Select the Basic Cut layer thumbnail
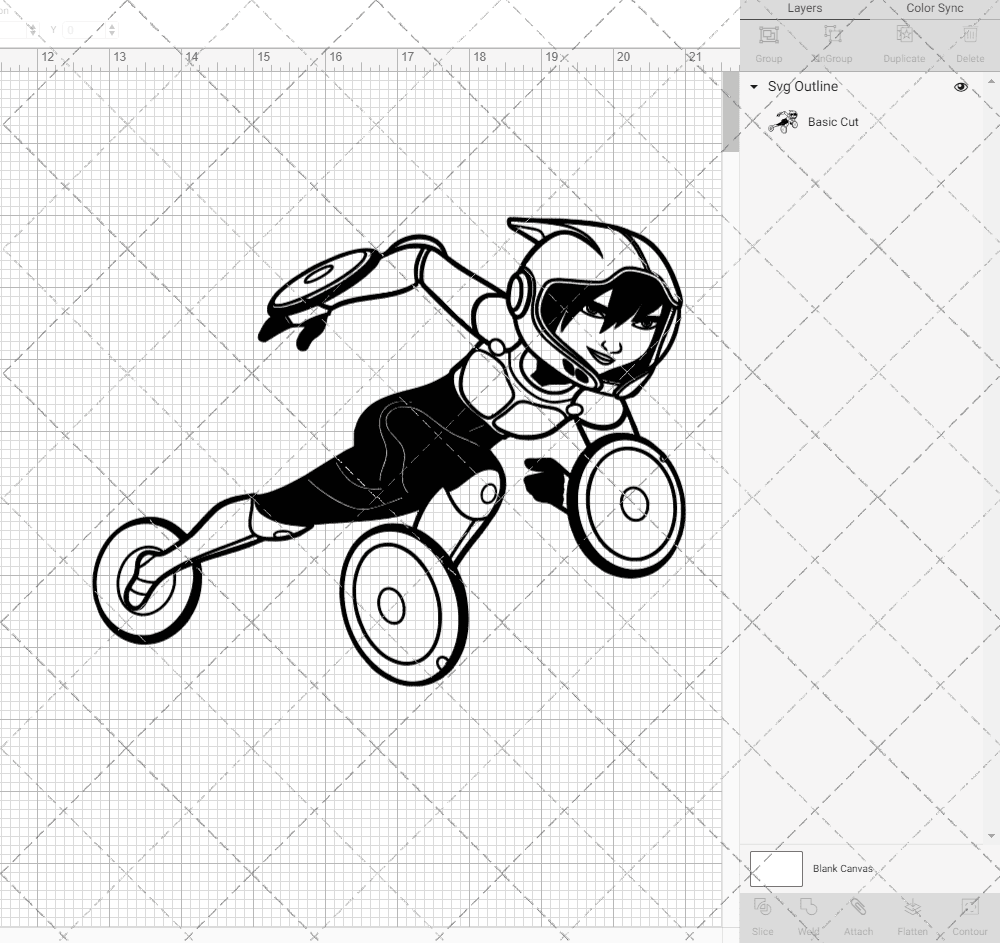The width and height of the screenshot is (1000, 943). pos(783,122)
